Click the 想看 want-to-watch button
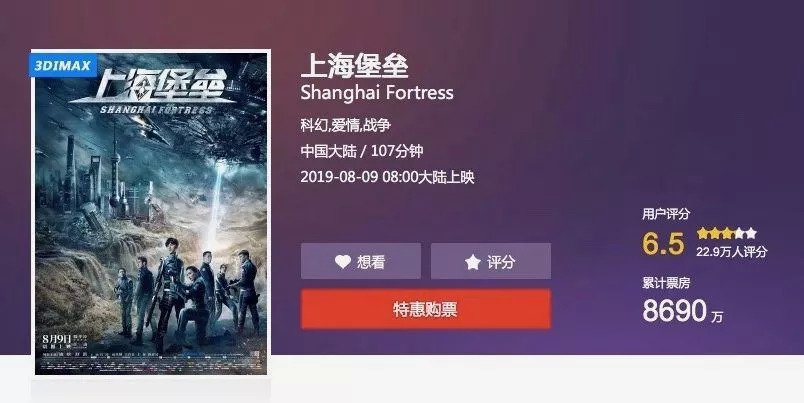804x403 pixels. point(361,261)
